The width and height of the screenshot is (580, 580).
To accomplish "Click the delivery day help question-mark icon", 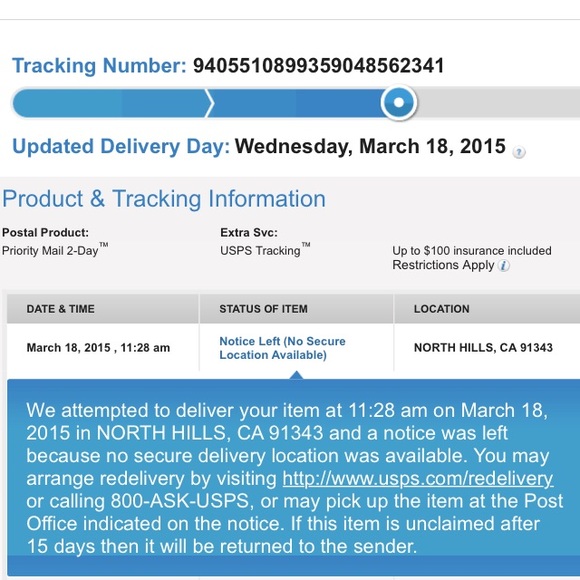I will click(519, 152).
